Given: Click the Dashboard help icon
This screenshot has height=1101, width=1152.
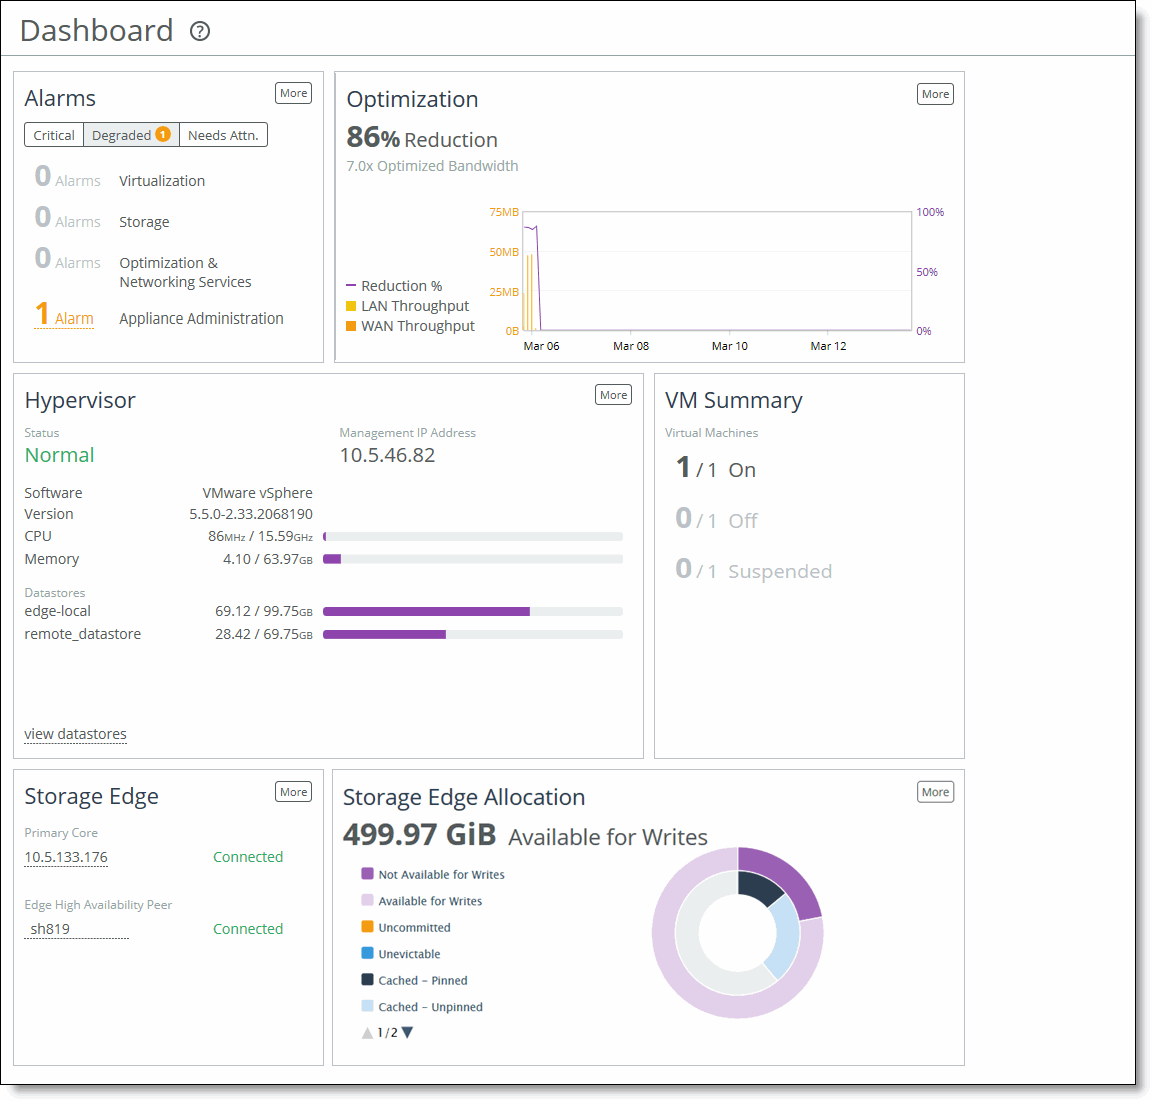Looking at the screenshot, I should pyautogui.click(x=199, y=31).
